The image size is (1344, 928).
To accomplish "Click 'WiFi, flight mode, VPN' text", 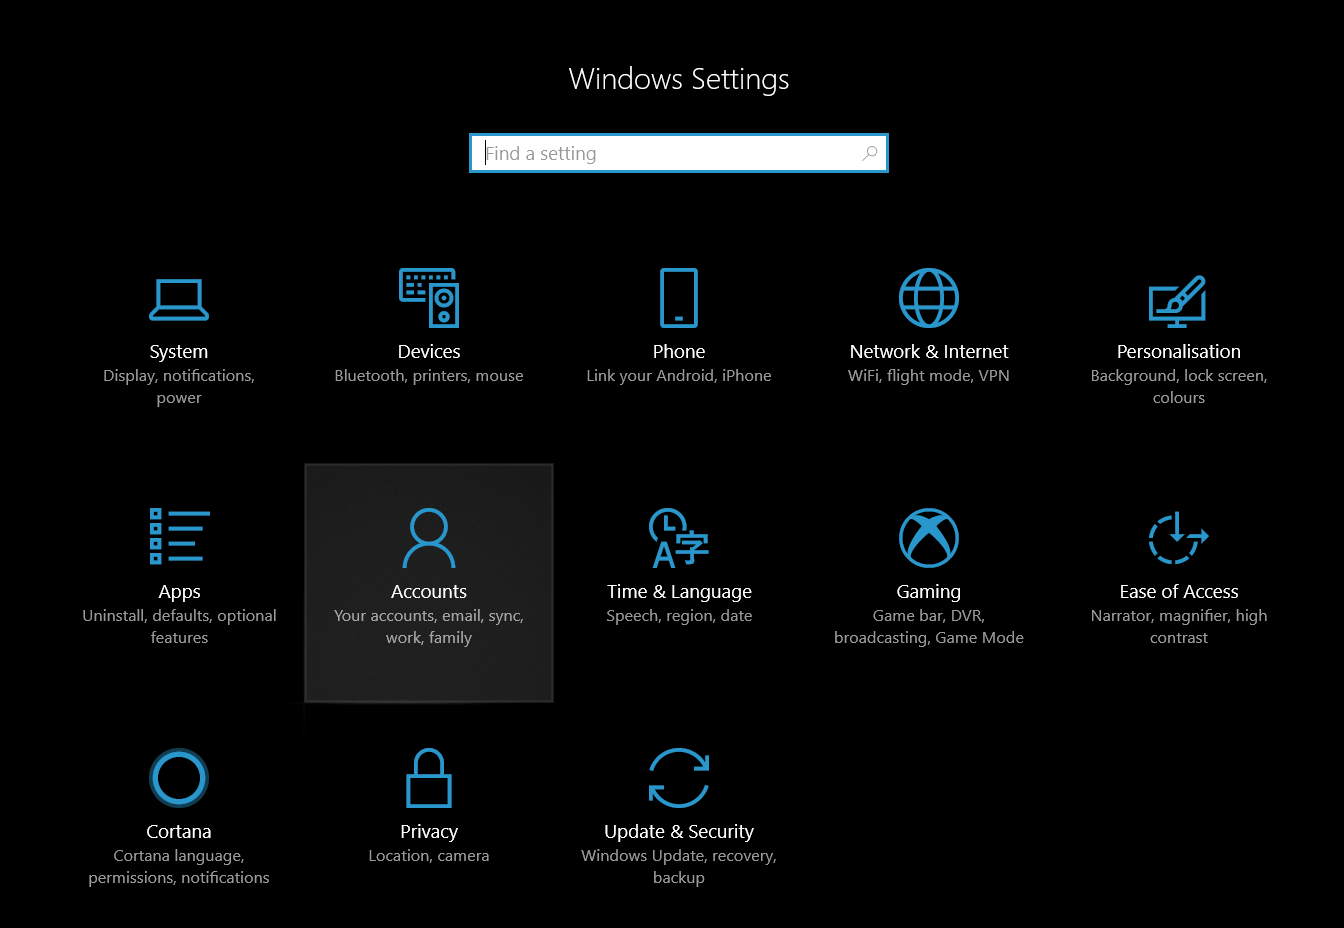I will click(x=929, y=376).
